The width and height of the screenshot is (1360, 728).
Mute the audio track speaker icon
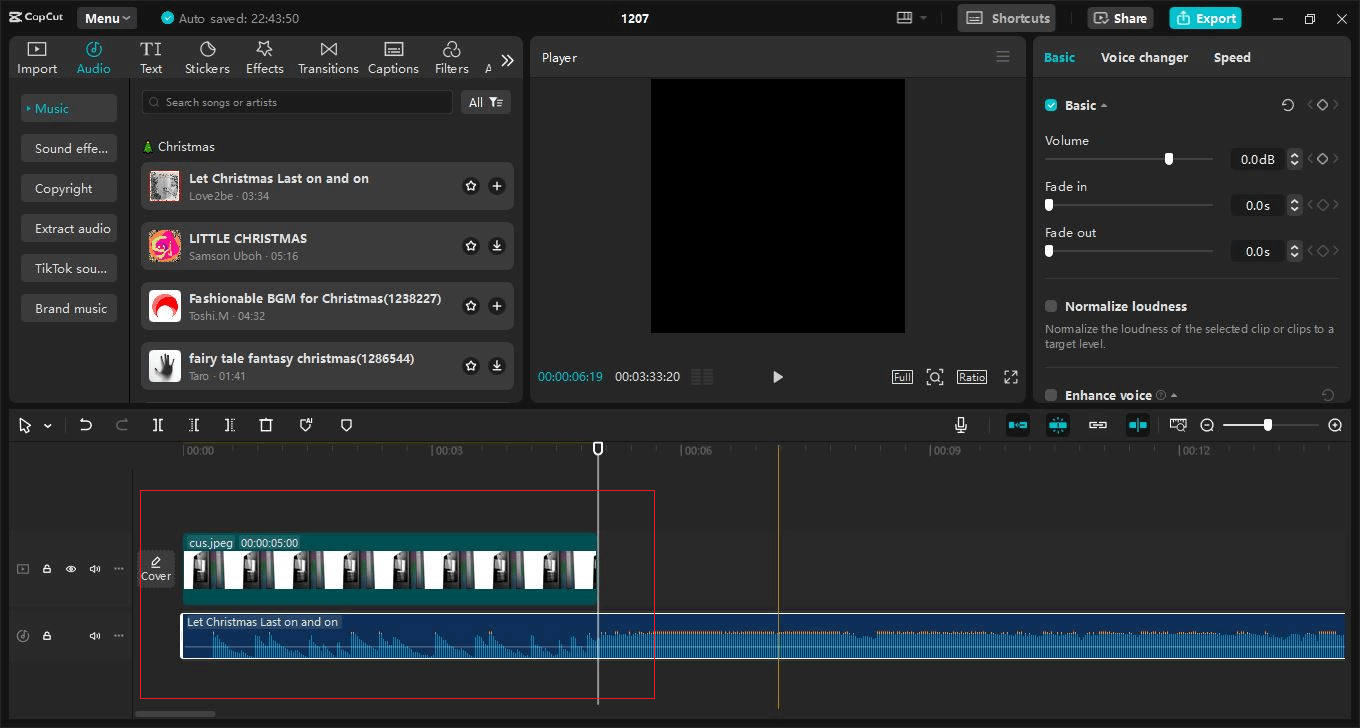pos(94,635)
